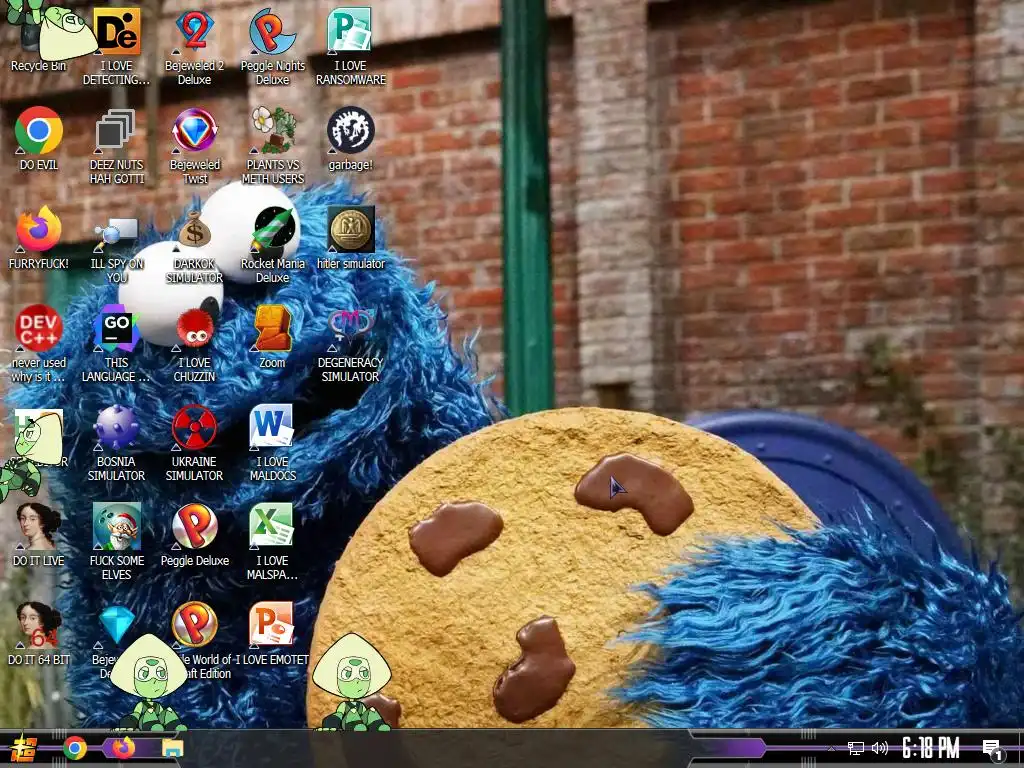Open the network status tray icon
Screen dimensions: 1024x768
(856, 748)
